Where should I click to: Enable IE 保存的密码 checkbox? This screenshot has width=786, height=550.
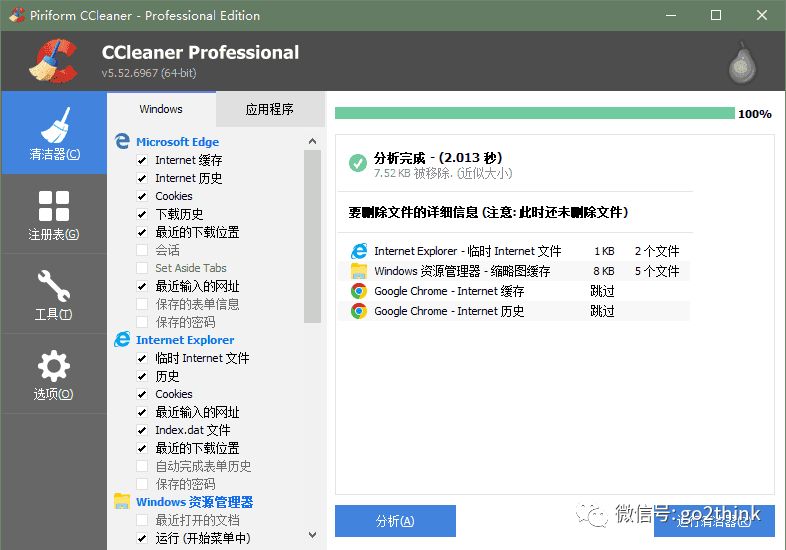tap(142, 484)
